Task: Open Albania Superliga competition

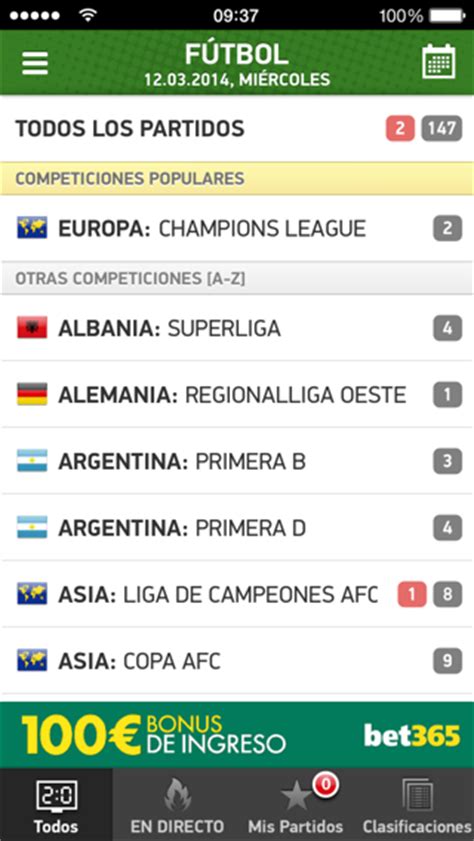Action: (237, 328)
